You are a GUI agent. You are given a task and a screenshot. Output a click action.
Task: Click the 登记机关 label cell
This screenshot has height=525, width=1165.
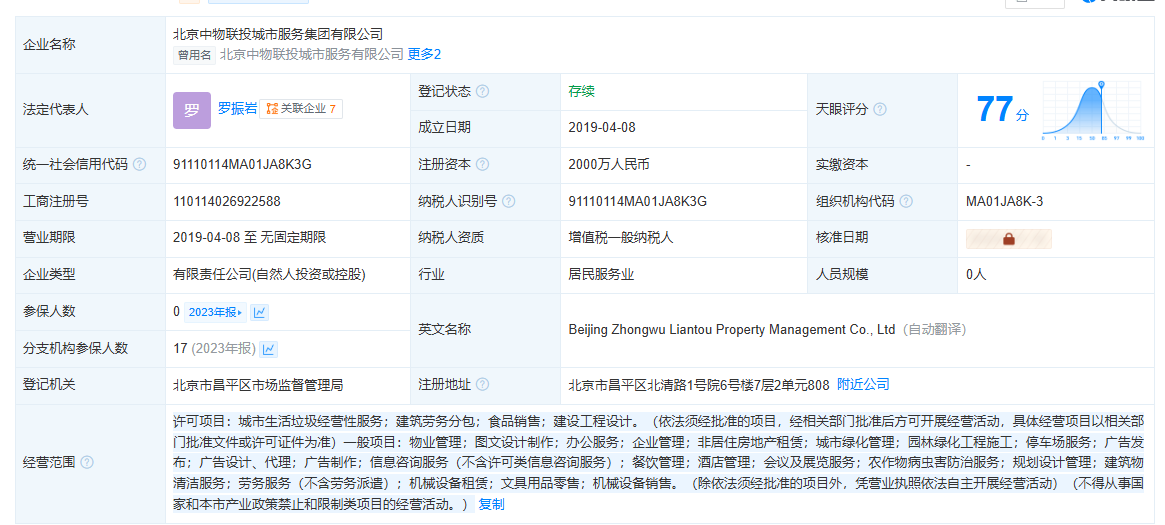click(x=91, y=385)
